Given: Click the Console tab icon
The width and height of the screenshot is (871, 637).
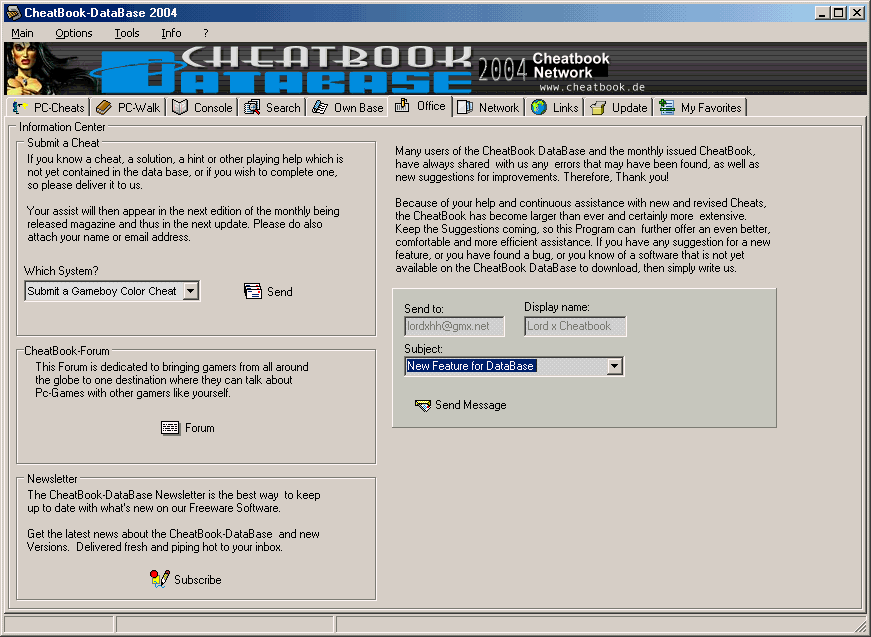Looking at the screenshot, I should [180, 108].
